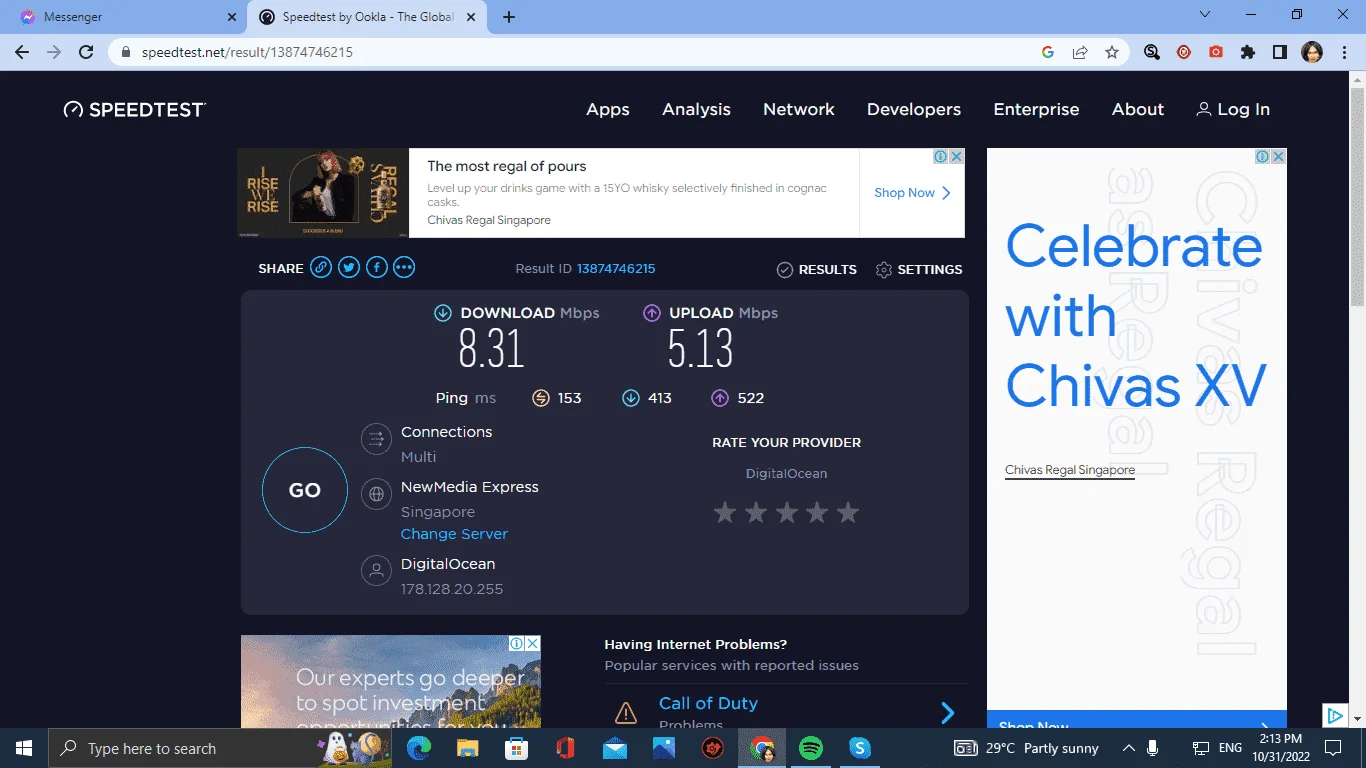Open Skype from the taskbar

click(859, 748)
